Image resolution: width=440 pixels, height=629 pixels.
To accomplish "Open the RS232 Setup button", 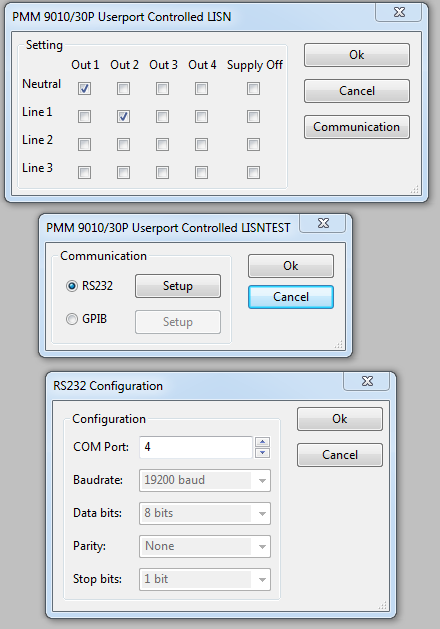I will (x=178, y=286).
